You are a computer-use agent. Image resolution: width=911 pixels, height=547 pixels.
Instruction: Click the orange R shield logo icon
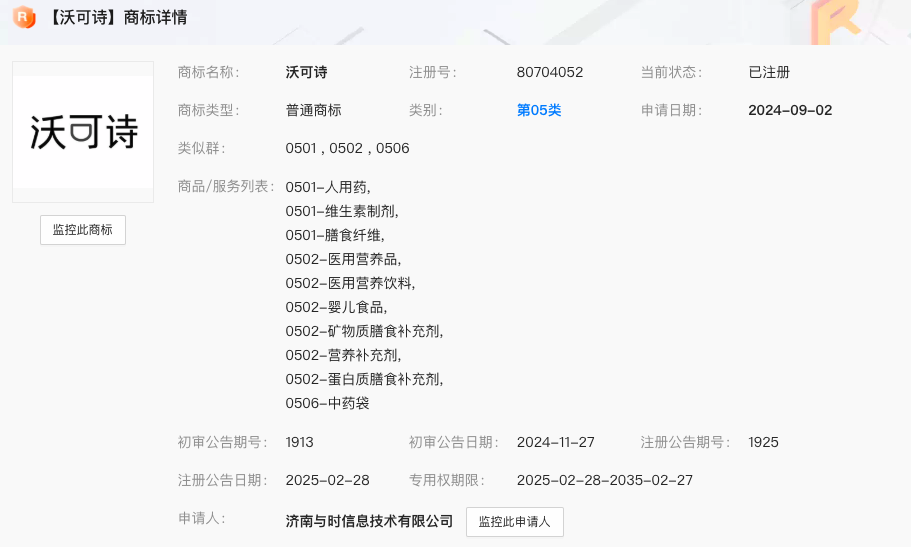click(x=24, y=17)
